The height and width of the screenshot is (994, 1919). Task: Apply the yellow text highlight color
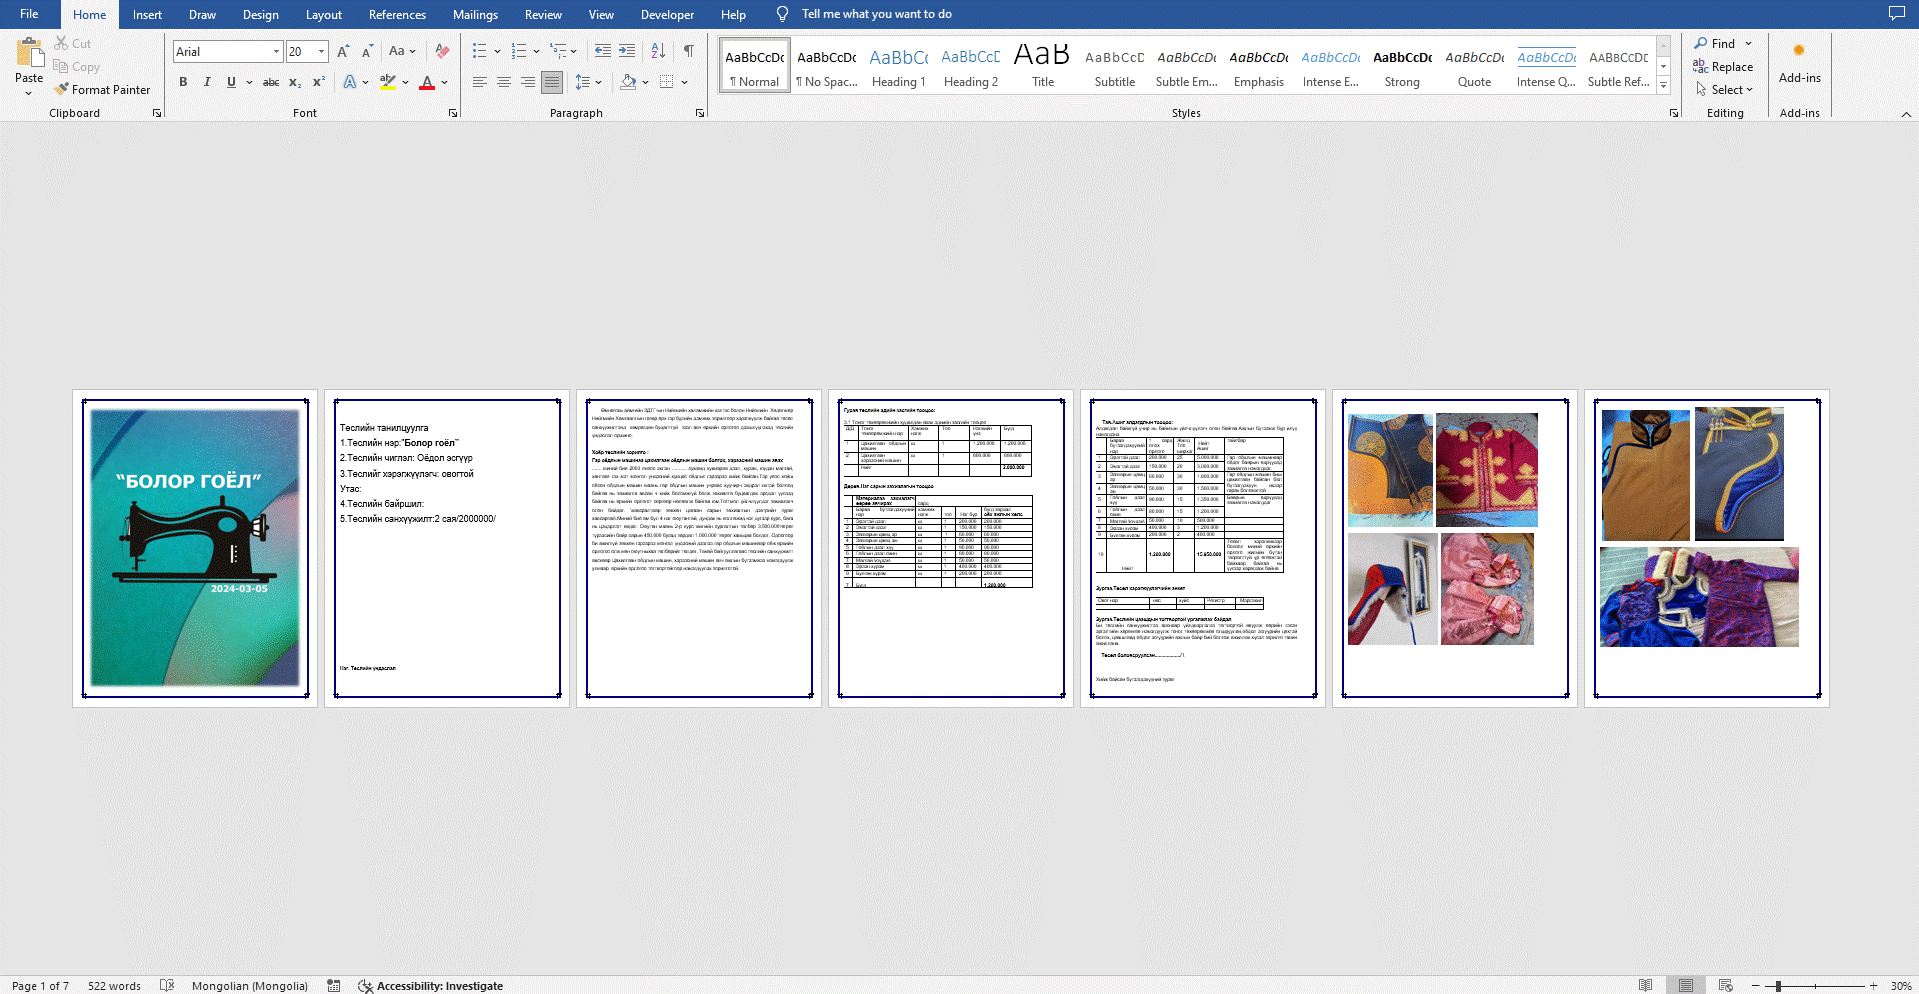(x=388, y=82)
